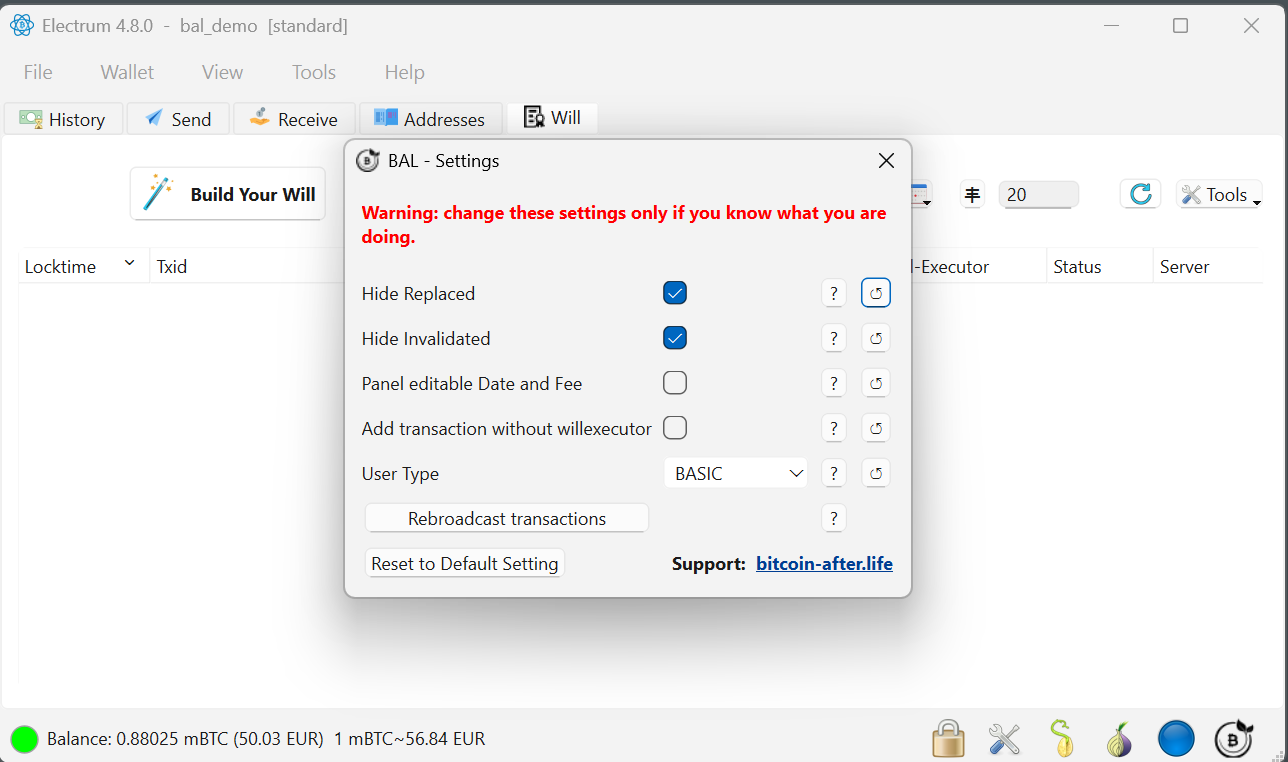Click the Tor onion proxy icon
The width and height of the screenshot is (1288, 762).
pos(1119,739)
